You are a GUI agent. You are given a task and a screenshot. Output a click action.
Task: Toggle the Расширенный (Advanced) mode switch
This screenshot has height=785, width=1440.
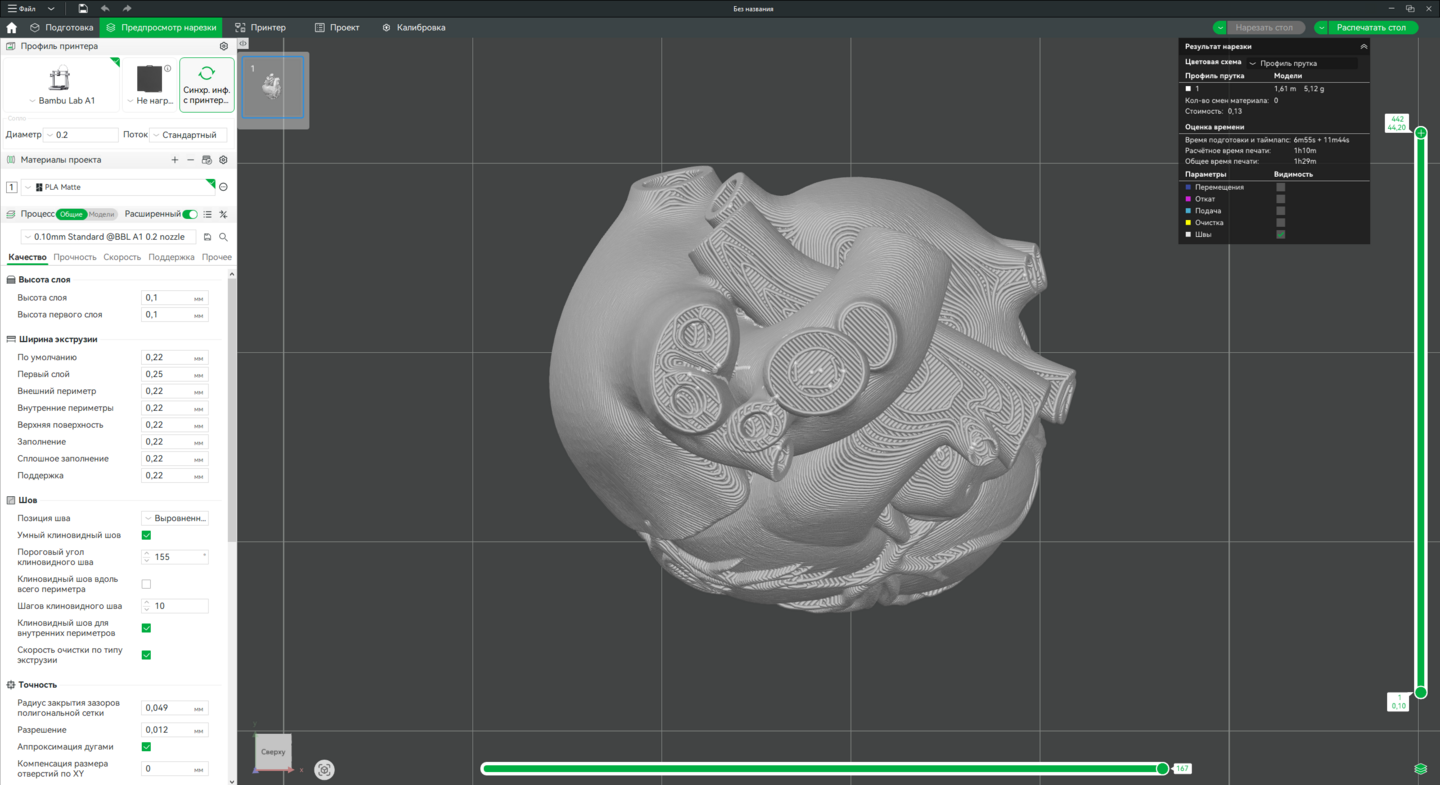pyautogui.click(x=190, y=214)
